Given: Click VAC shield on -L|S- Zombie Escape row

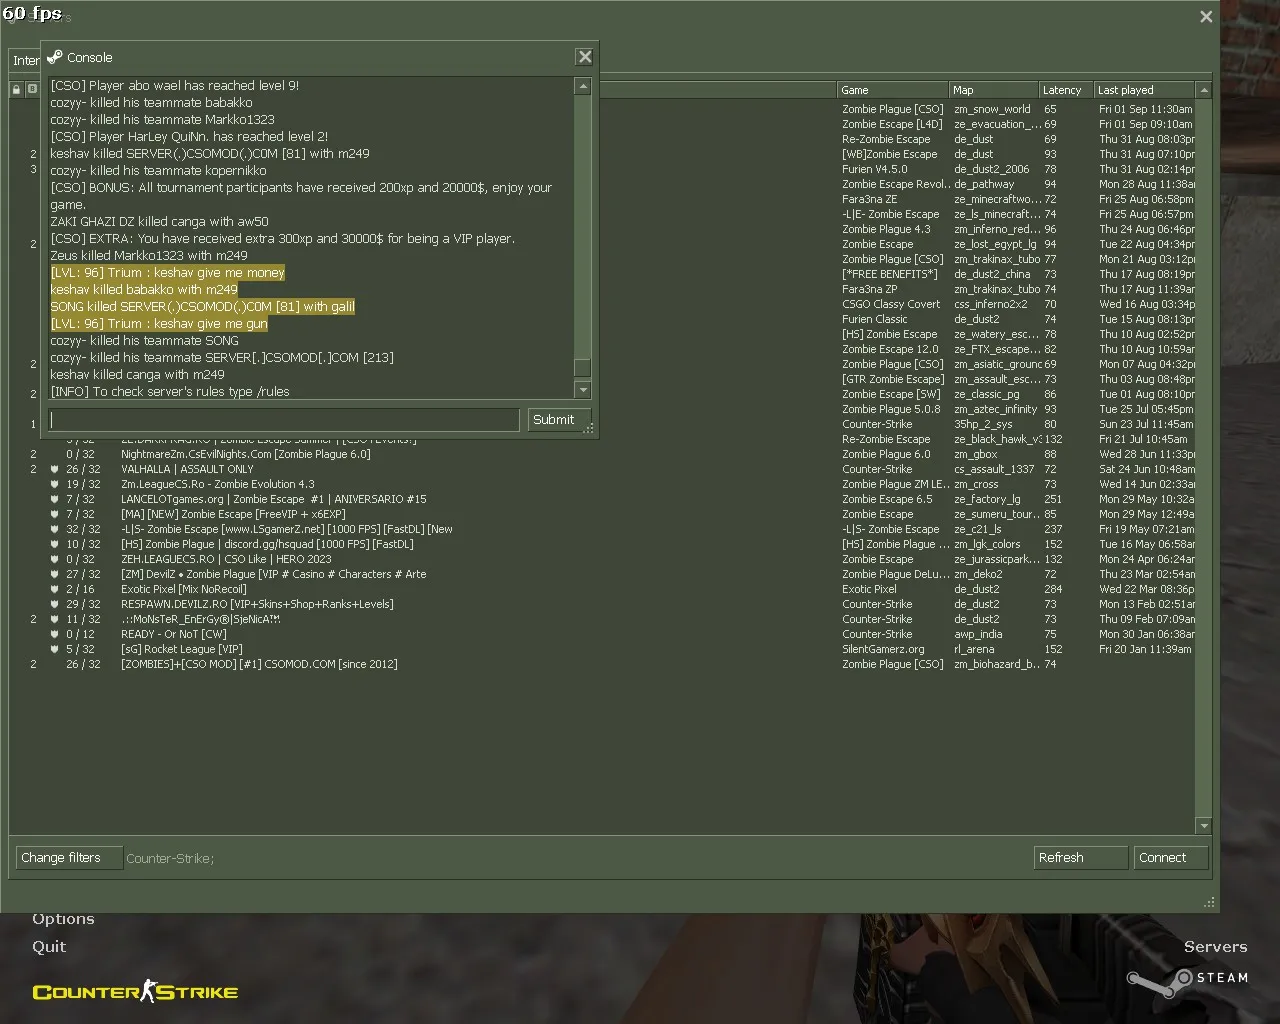Looking at the screenshot, I should [x=56, y=529].
